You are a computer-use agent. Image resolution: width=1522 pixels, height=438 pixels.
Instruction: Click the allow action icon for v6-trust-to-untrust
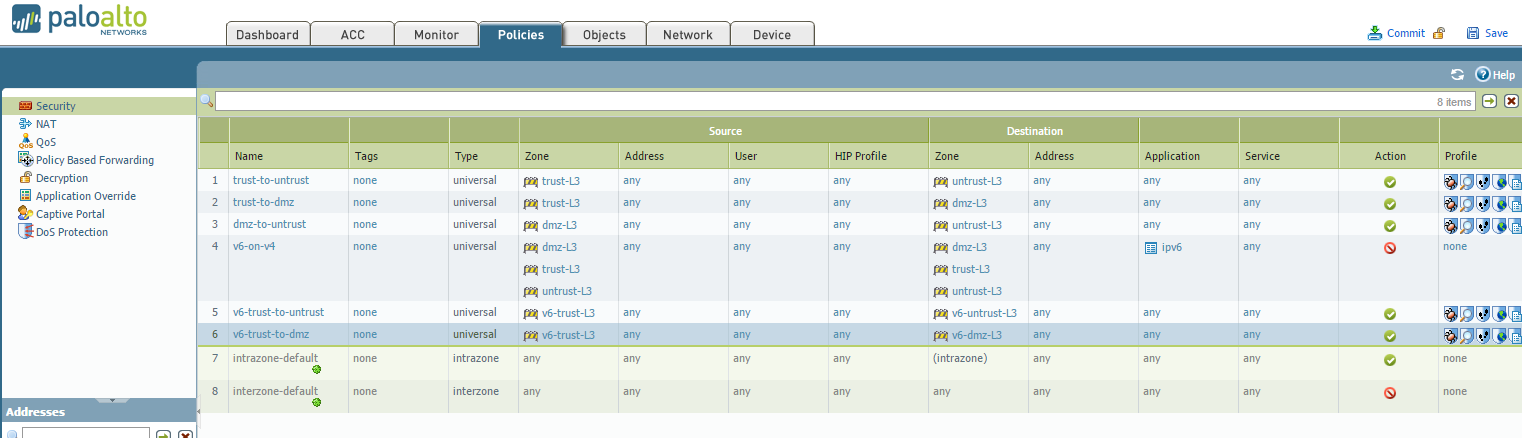[1390, 314]
